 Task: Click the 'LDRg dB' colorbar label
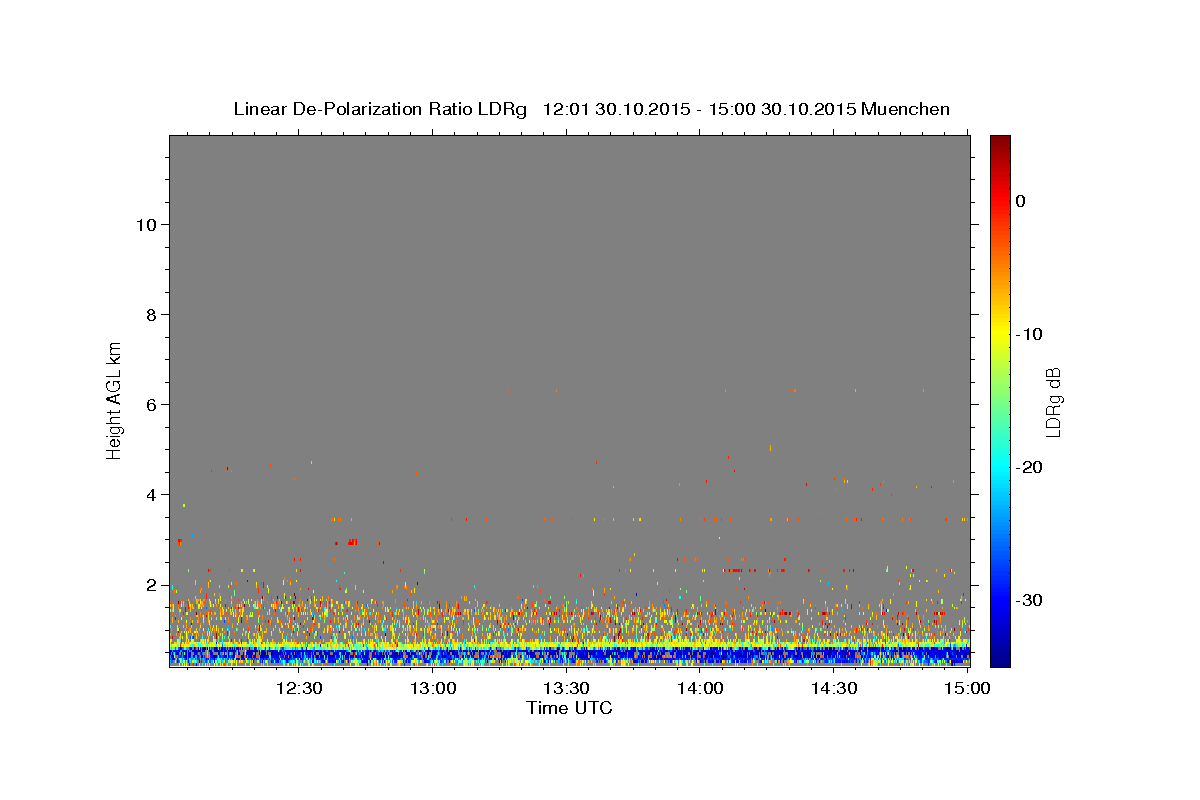tap(1053, 402)
